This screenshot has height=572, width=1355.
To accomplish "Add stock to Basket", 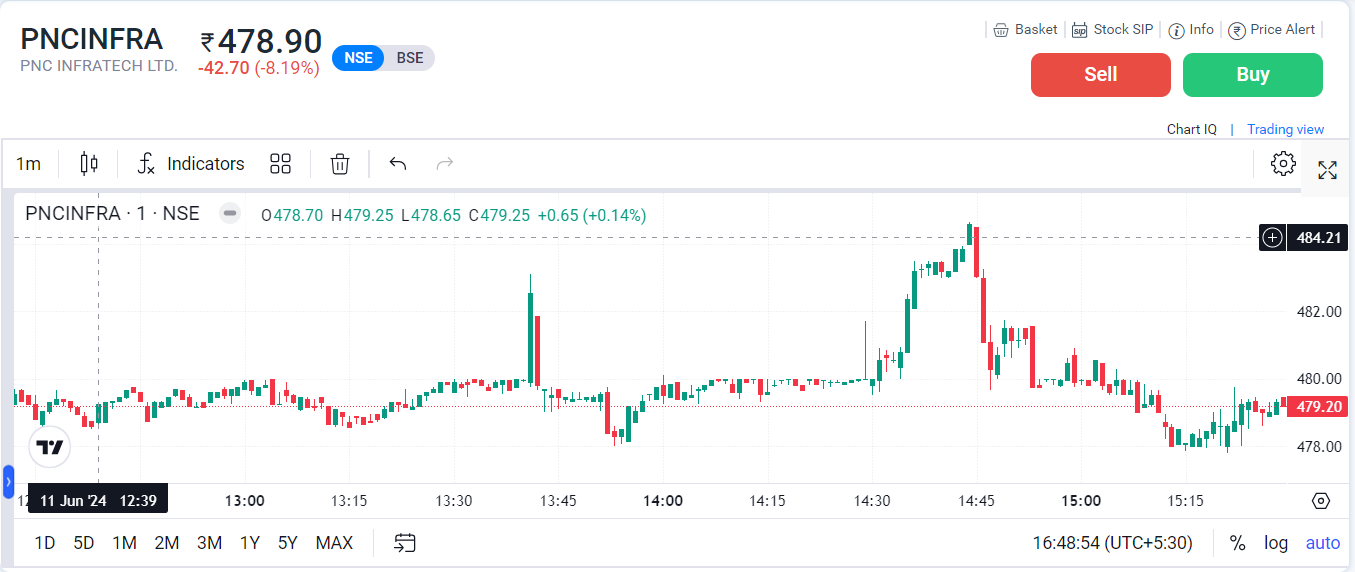I will click(1025, 30).
